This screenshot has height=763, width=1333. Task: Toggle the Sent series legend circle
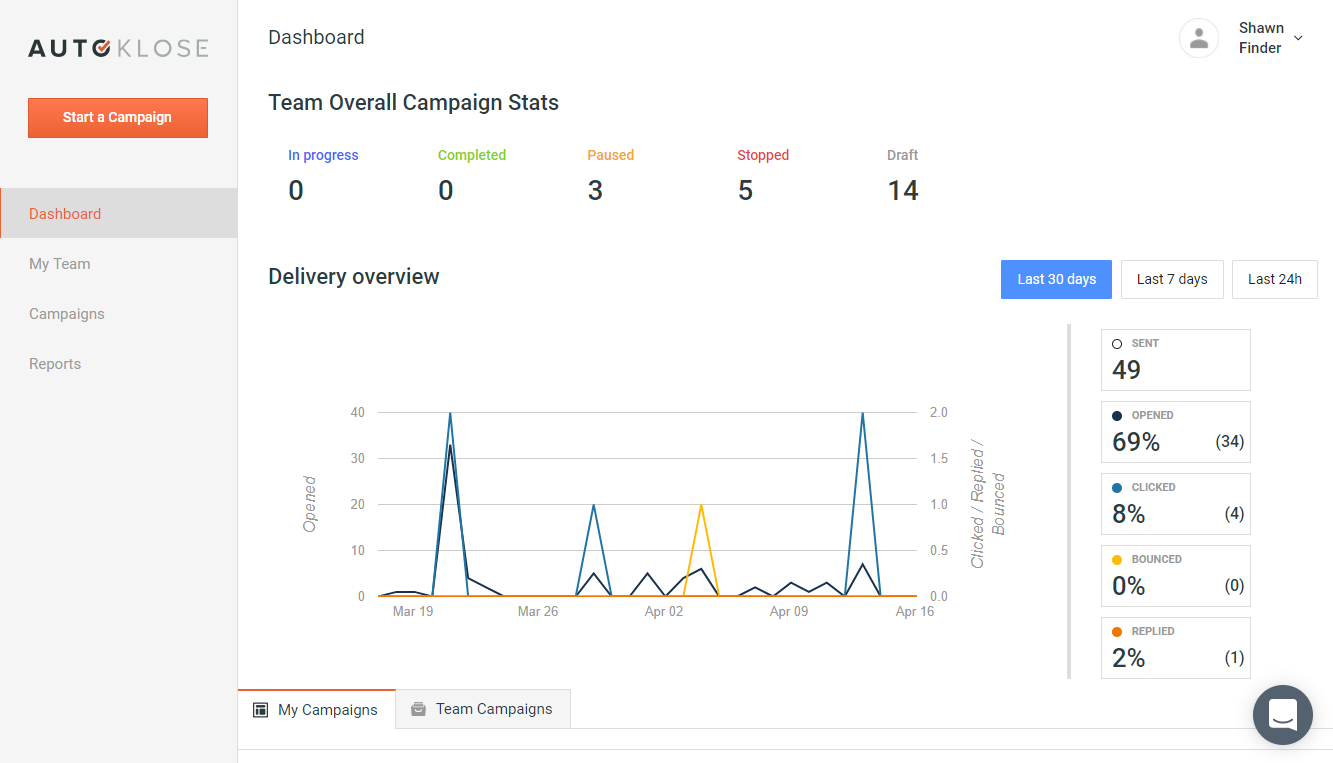tap(1117, 344)
